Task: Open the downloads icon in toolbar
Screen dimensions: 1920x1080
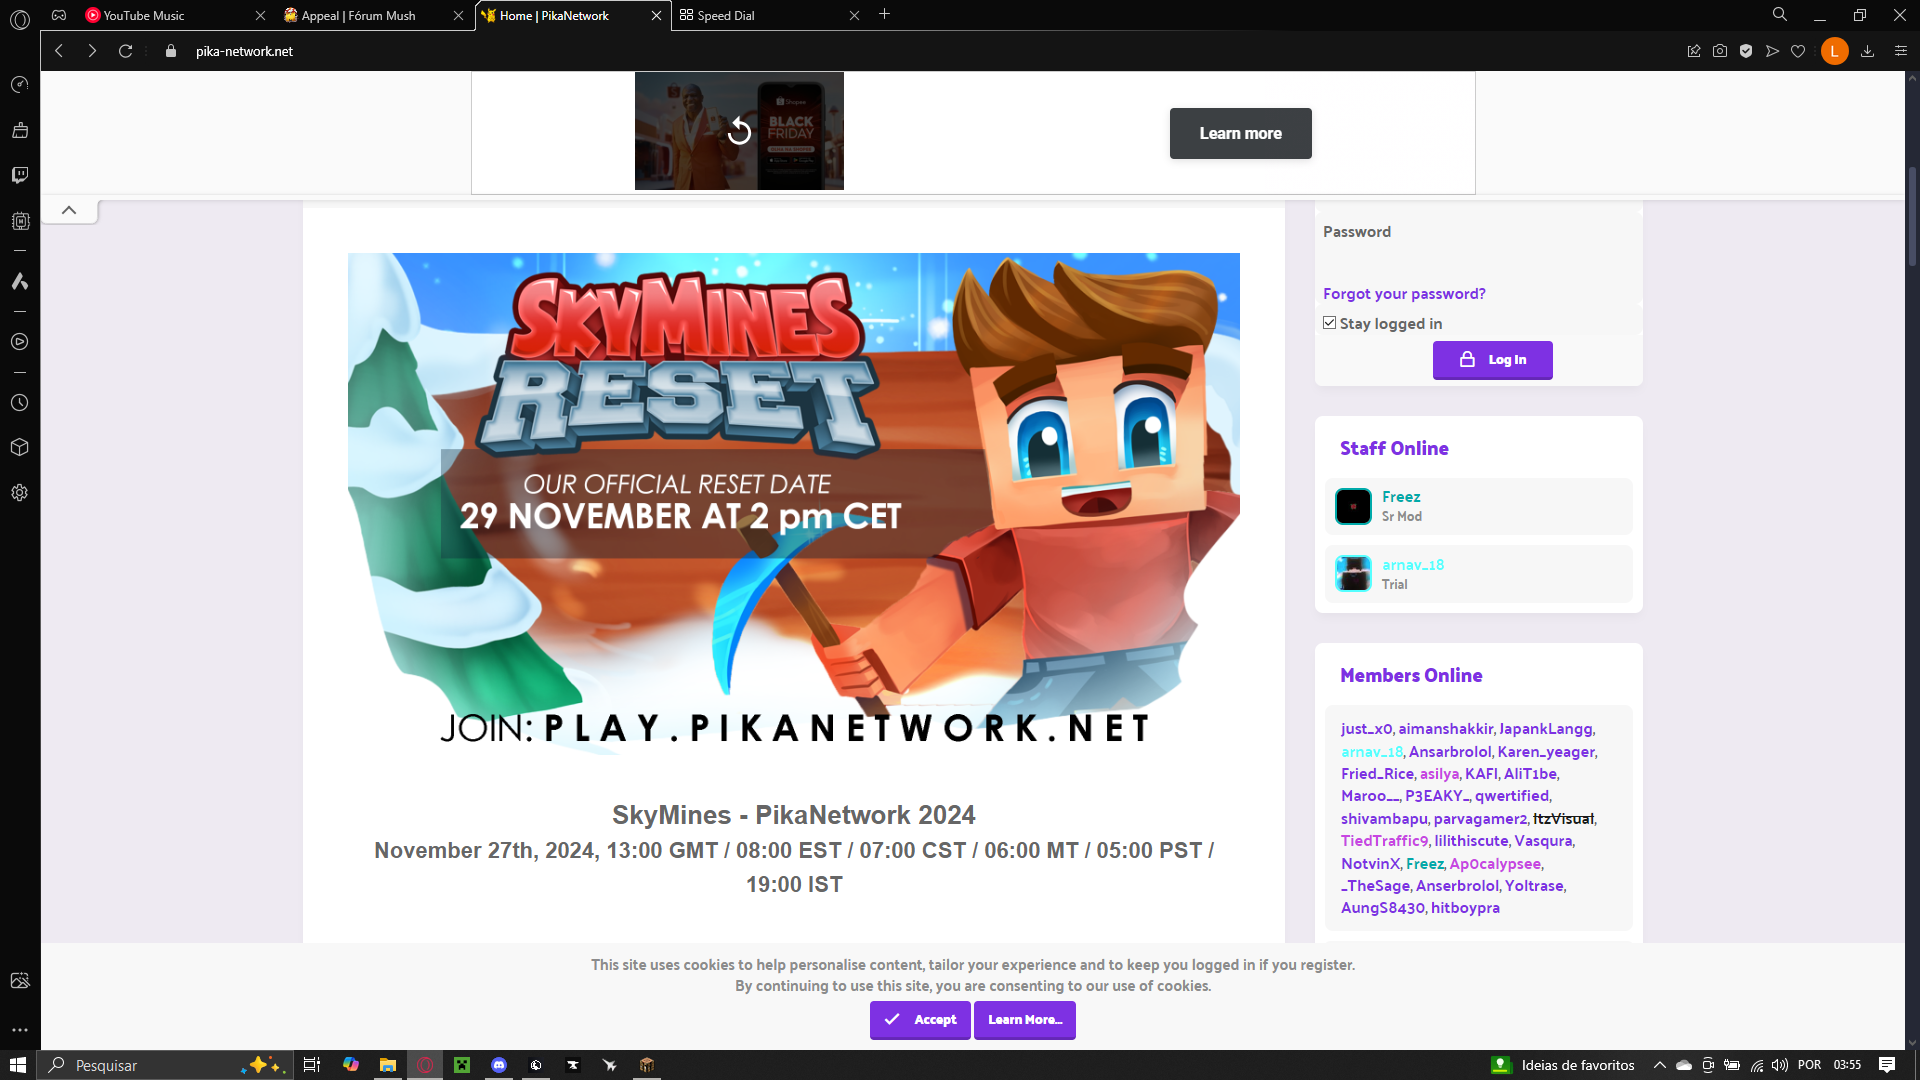Action: [1867, 51]
